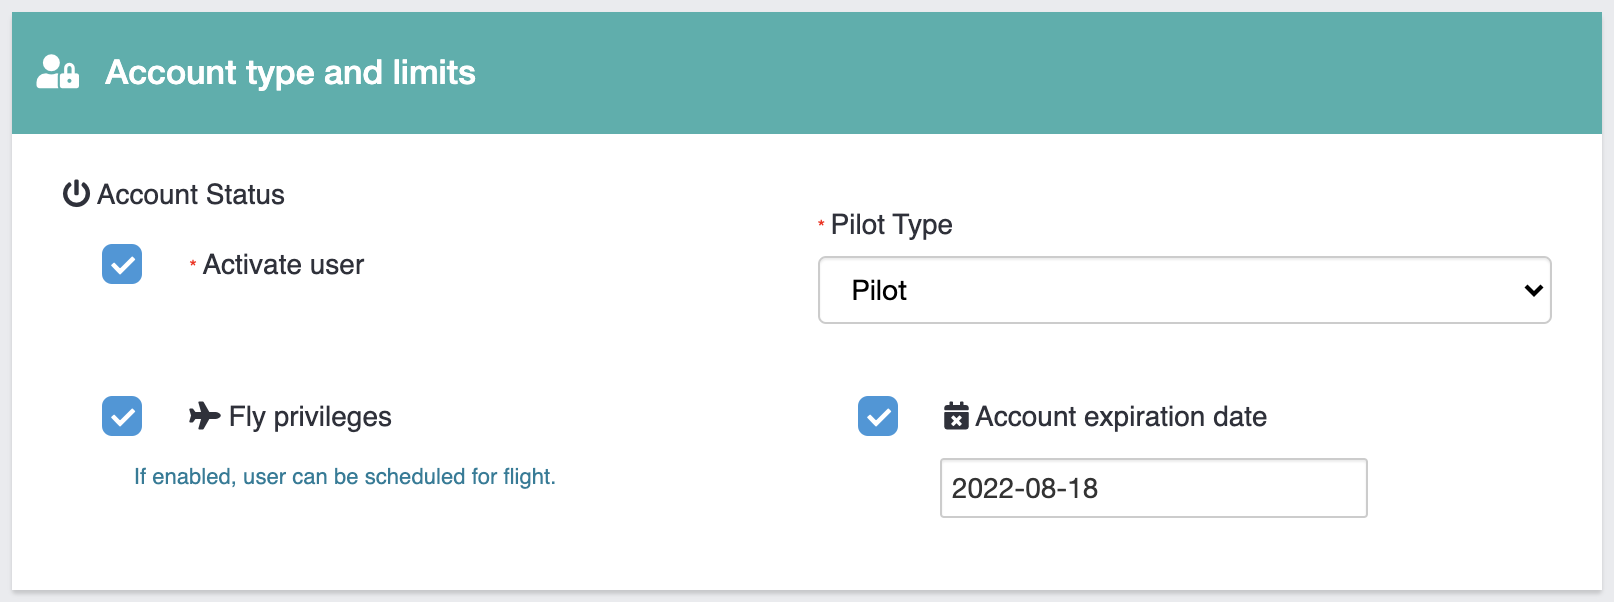The image size is (1614, 602).
Task: Click the 'Account Status' section label
Action: [x=191, y=194]
